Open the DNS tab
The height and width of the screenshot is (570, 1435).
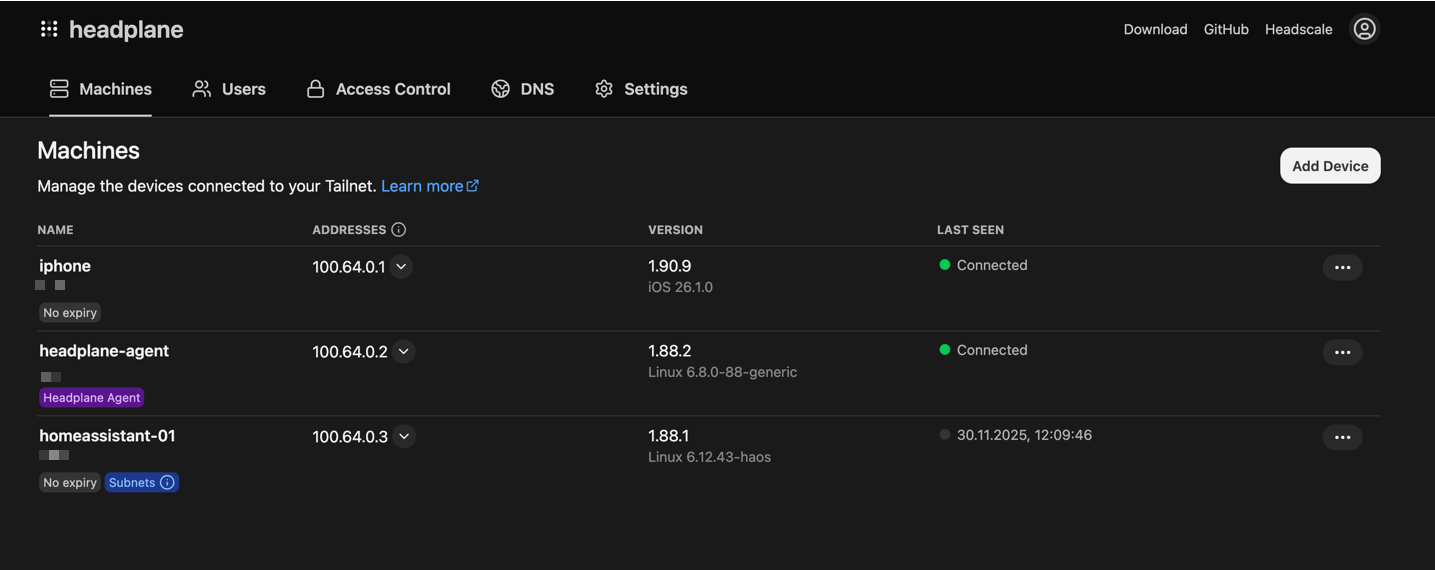click(522, 89)
